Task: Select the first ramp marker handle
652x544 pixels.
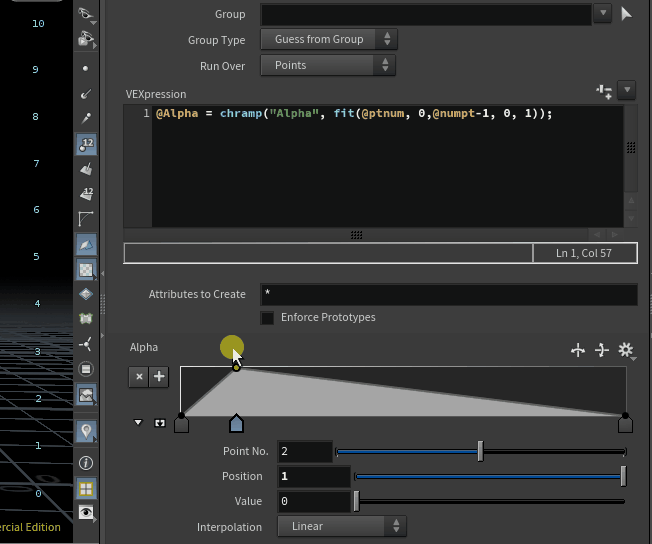Action: [181, 423]
